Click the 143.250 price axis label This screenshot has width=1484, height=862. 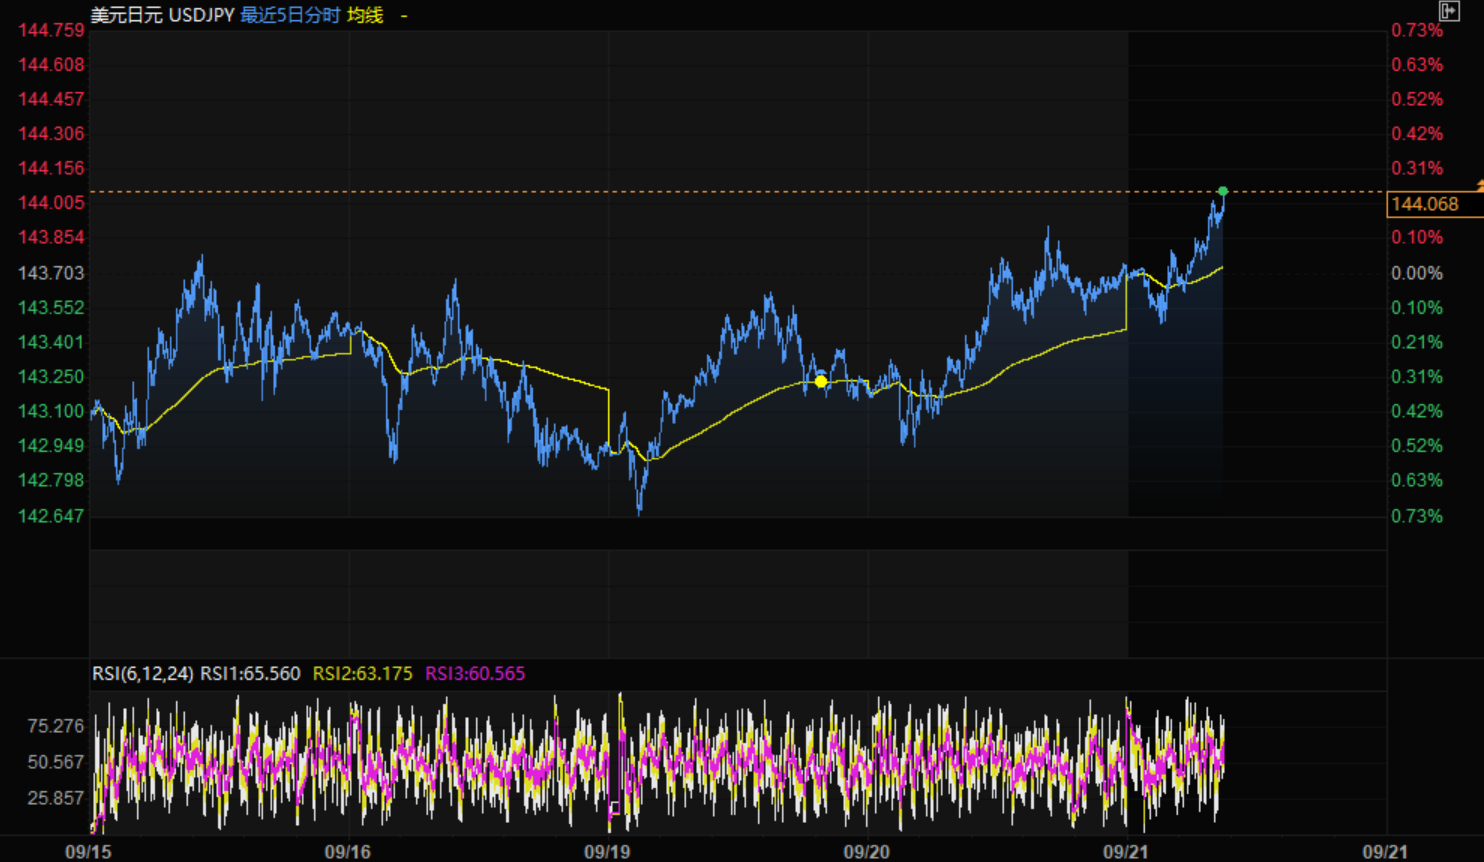click(51, 377)
